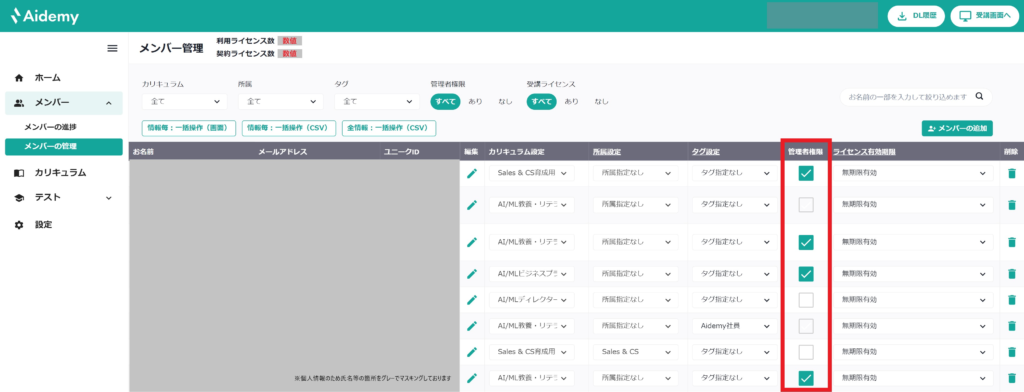
Task: Click the search magnifier icon
Action: (x=979, y=97)
